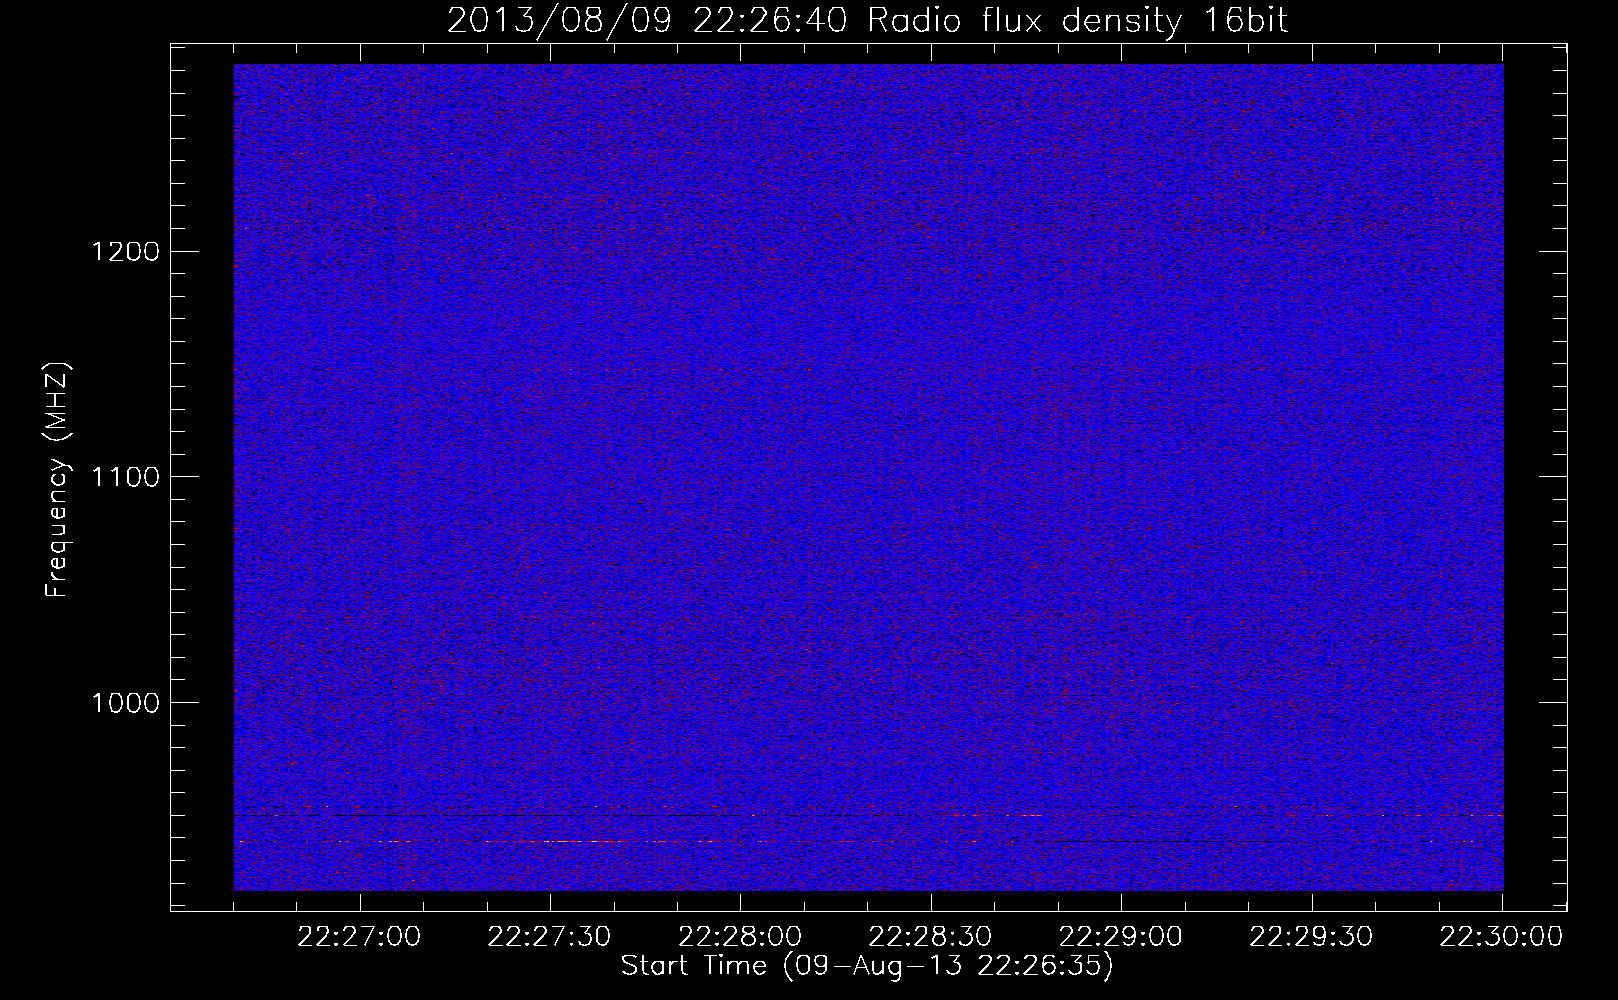Viewport: 1618px width, 1000px height.
Task: Click the 22:30:00 time tick label
Action: pos(1501,937)
